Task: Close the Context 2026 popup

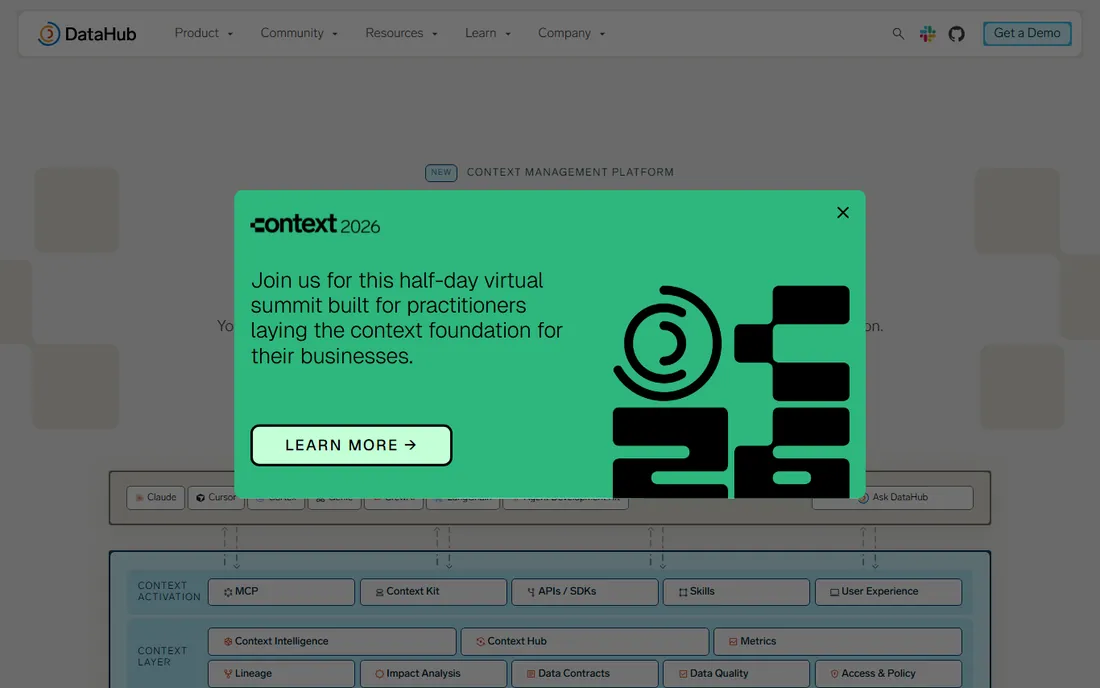Action: (x=843, y=213)
